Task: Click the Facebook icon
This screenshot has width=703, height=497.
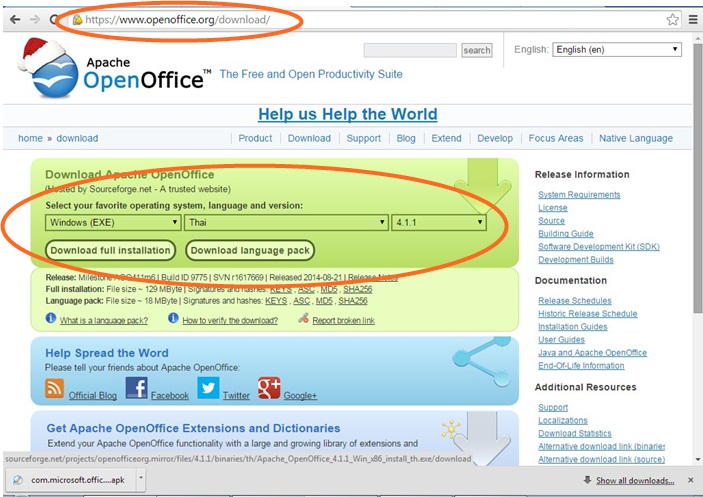Action: point(136,388)
